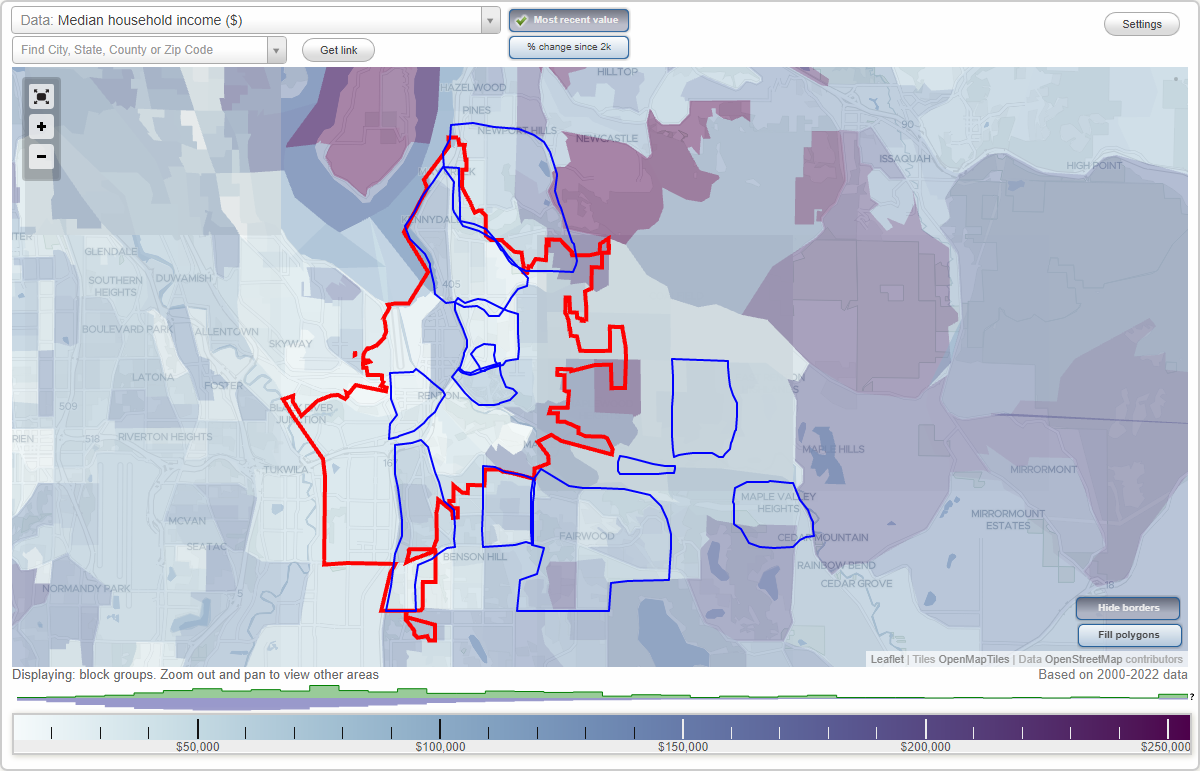Open the Leaflet attribution link

pos(886,659)
